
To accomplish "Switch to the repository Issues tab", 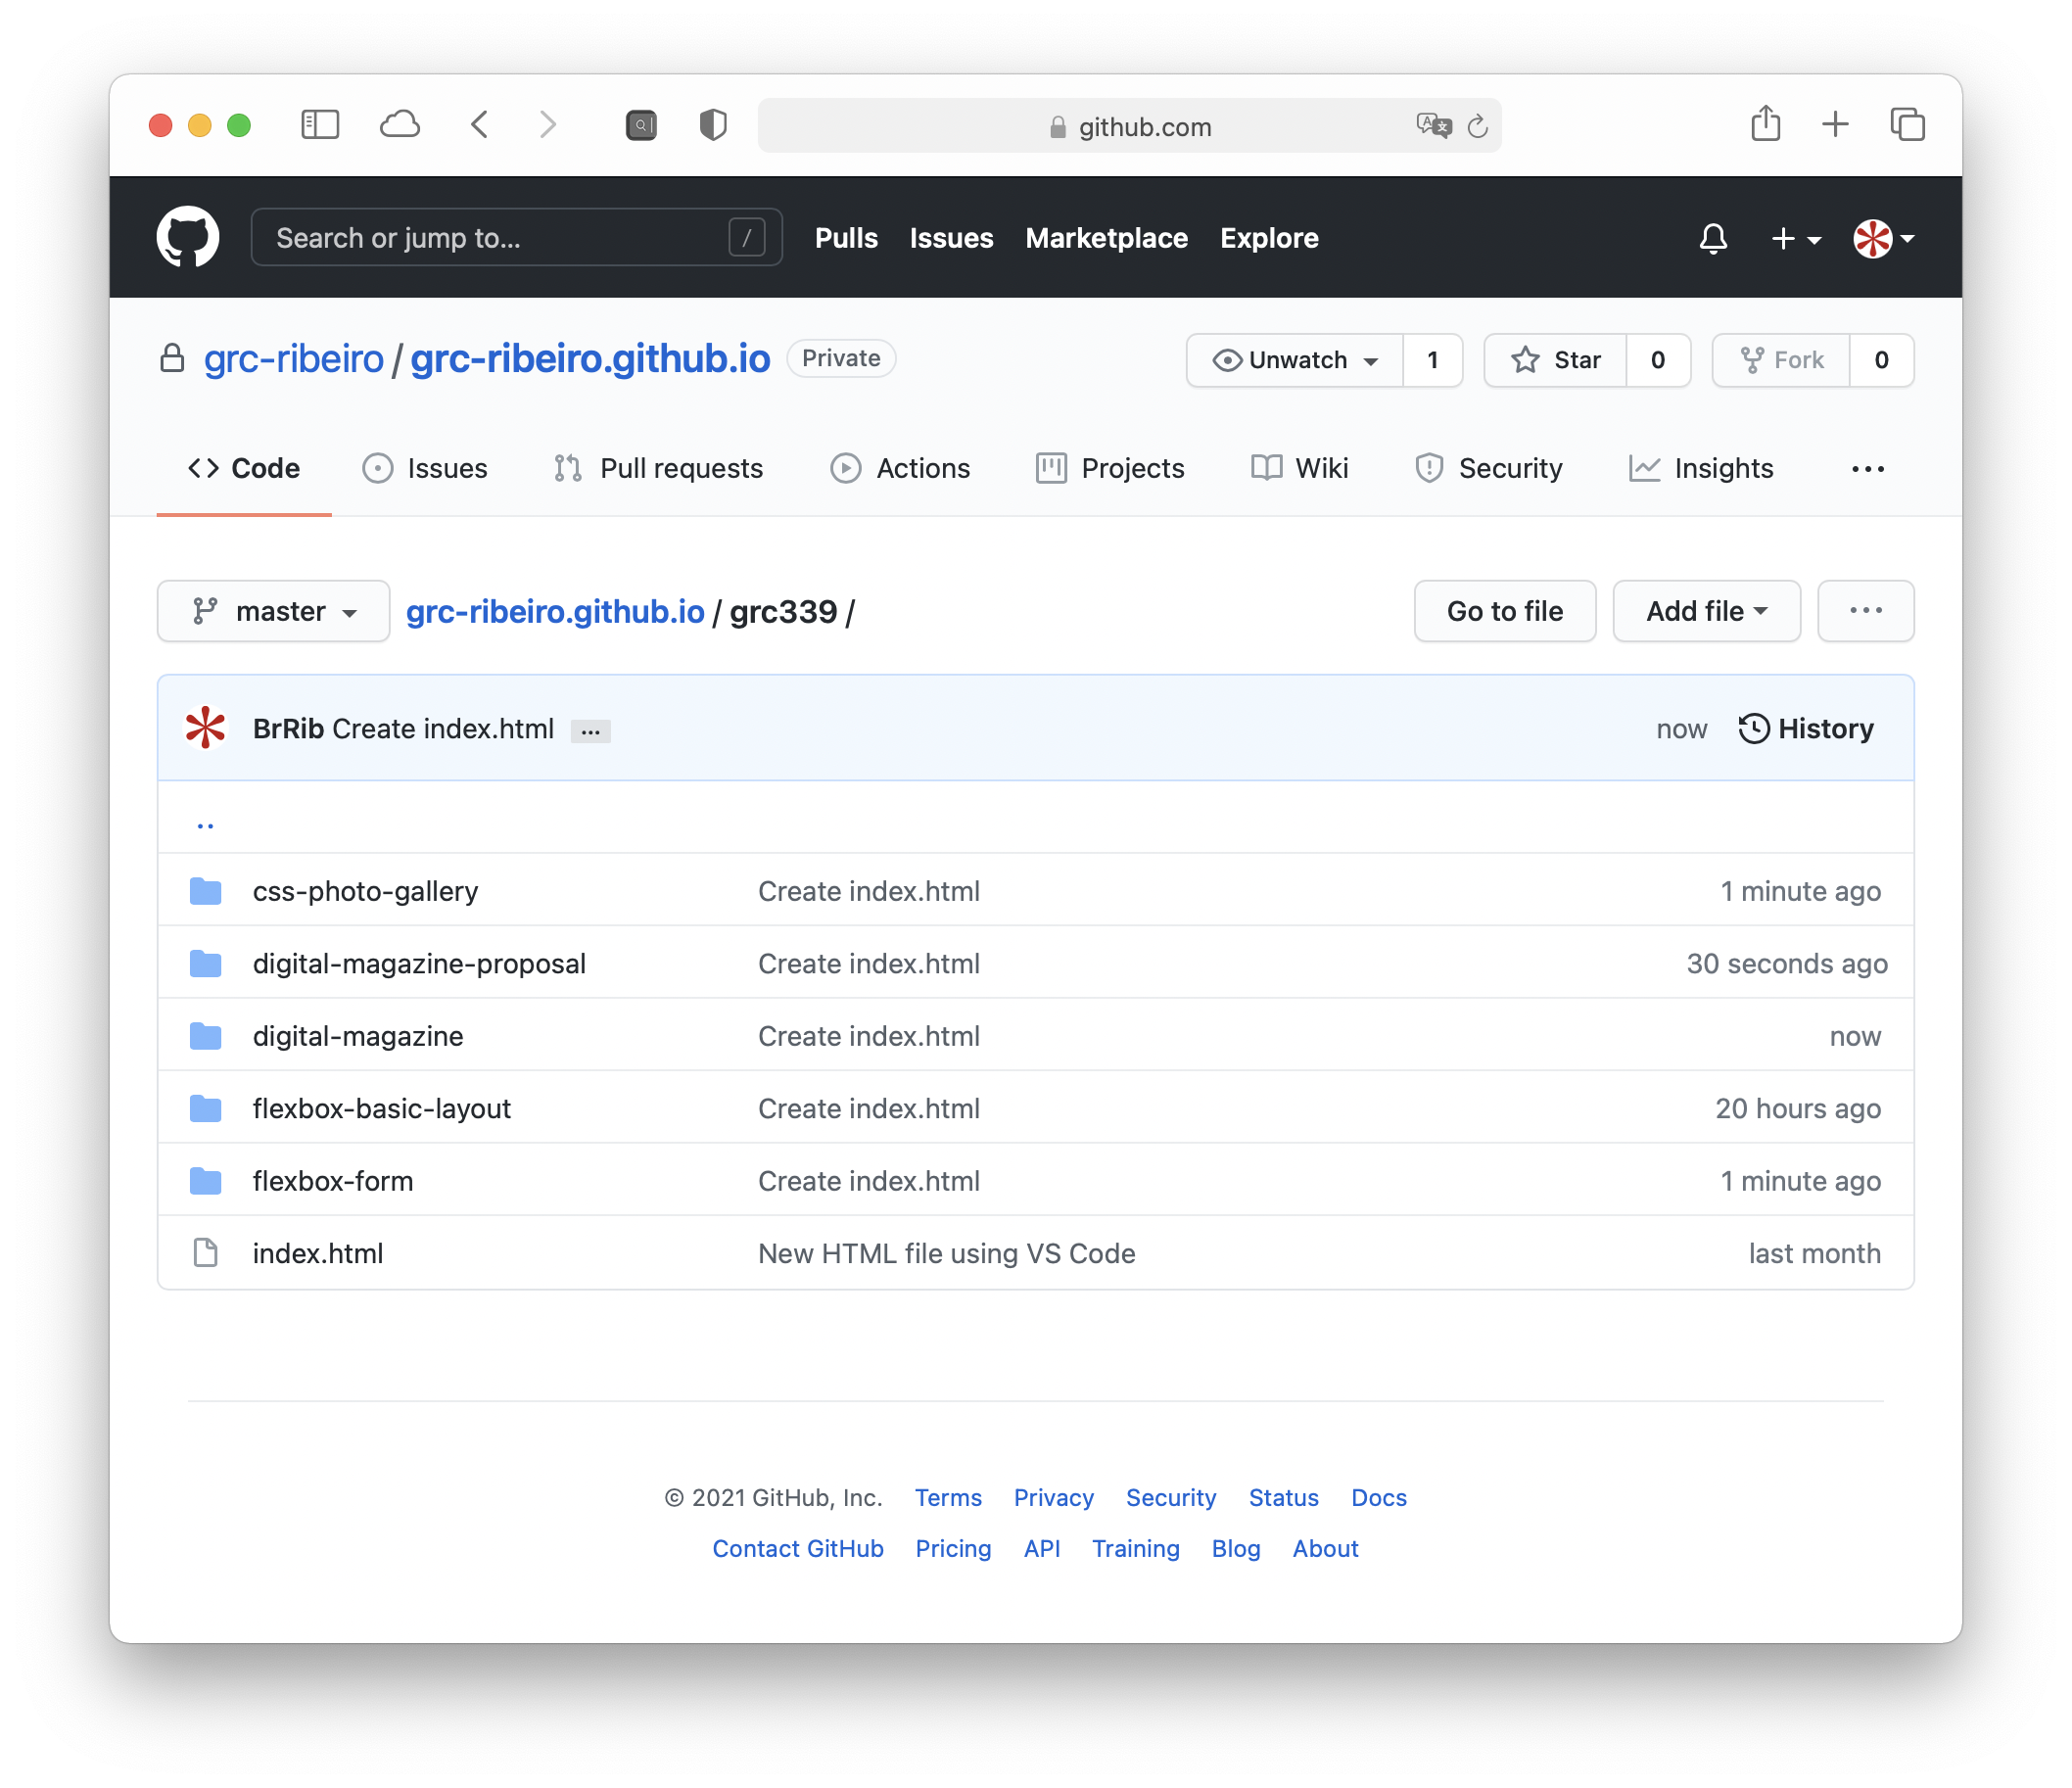I will (x=425, y=468).
